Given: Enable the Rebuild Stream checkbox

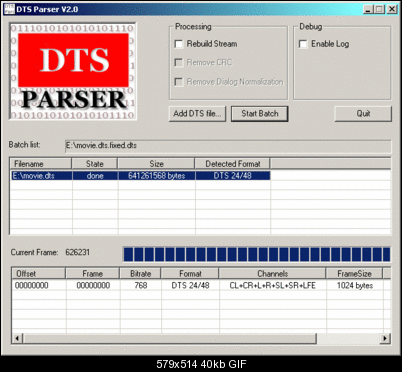Looking at the screenshot, I should tap(179, 44).
